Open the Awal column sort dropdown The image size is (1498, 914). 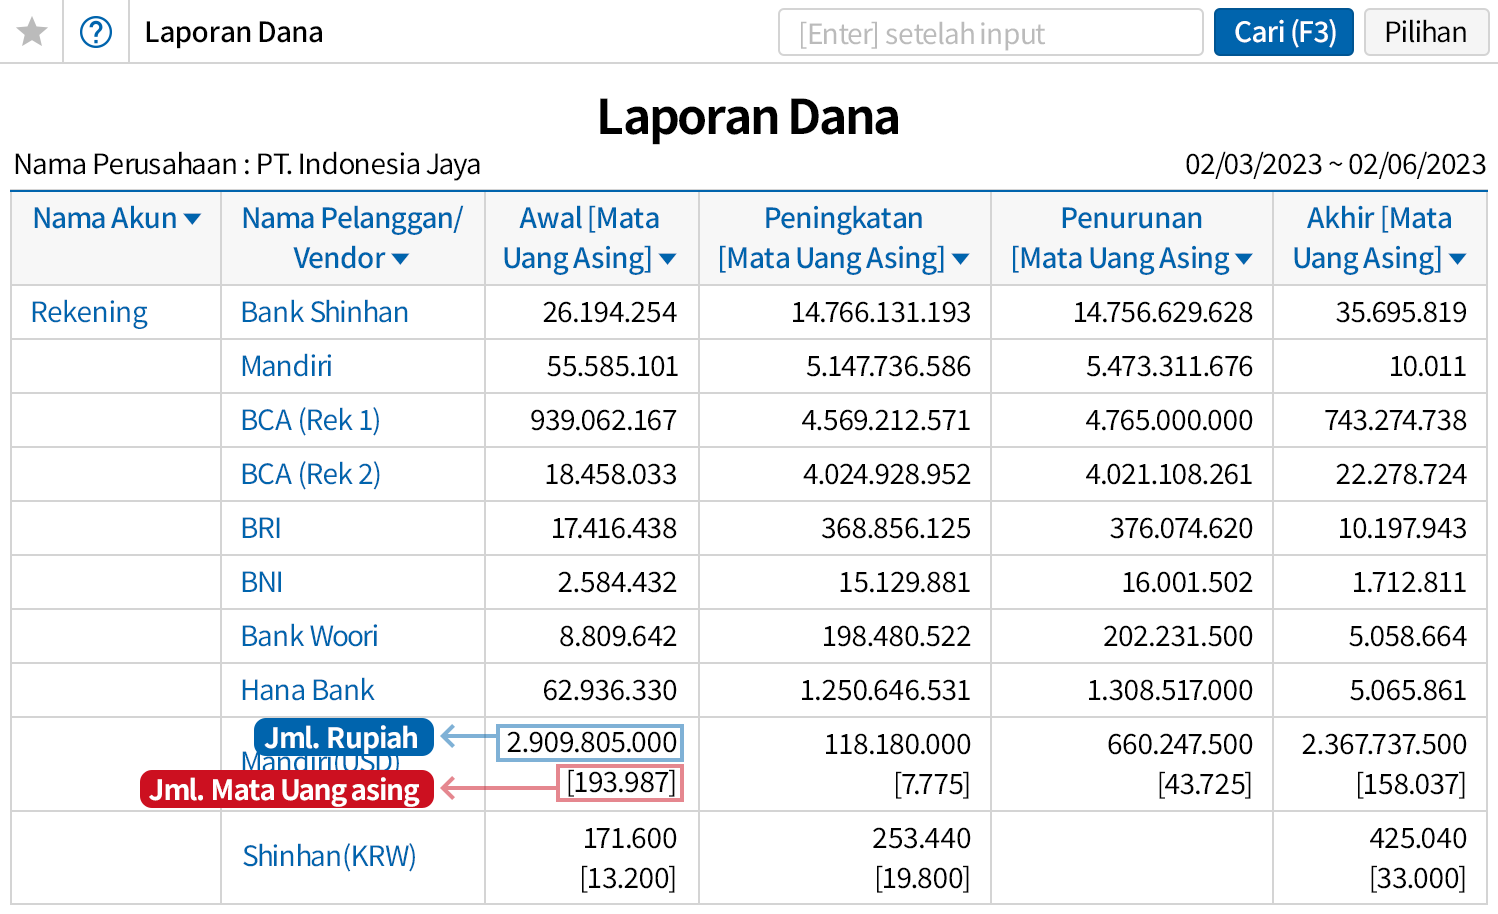pyautogui.click(x=668, y=259)
